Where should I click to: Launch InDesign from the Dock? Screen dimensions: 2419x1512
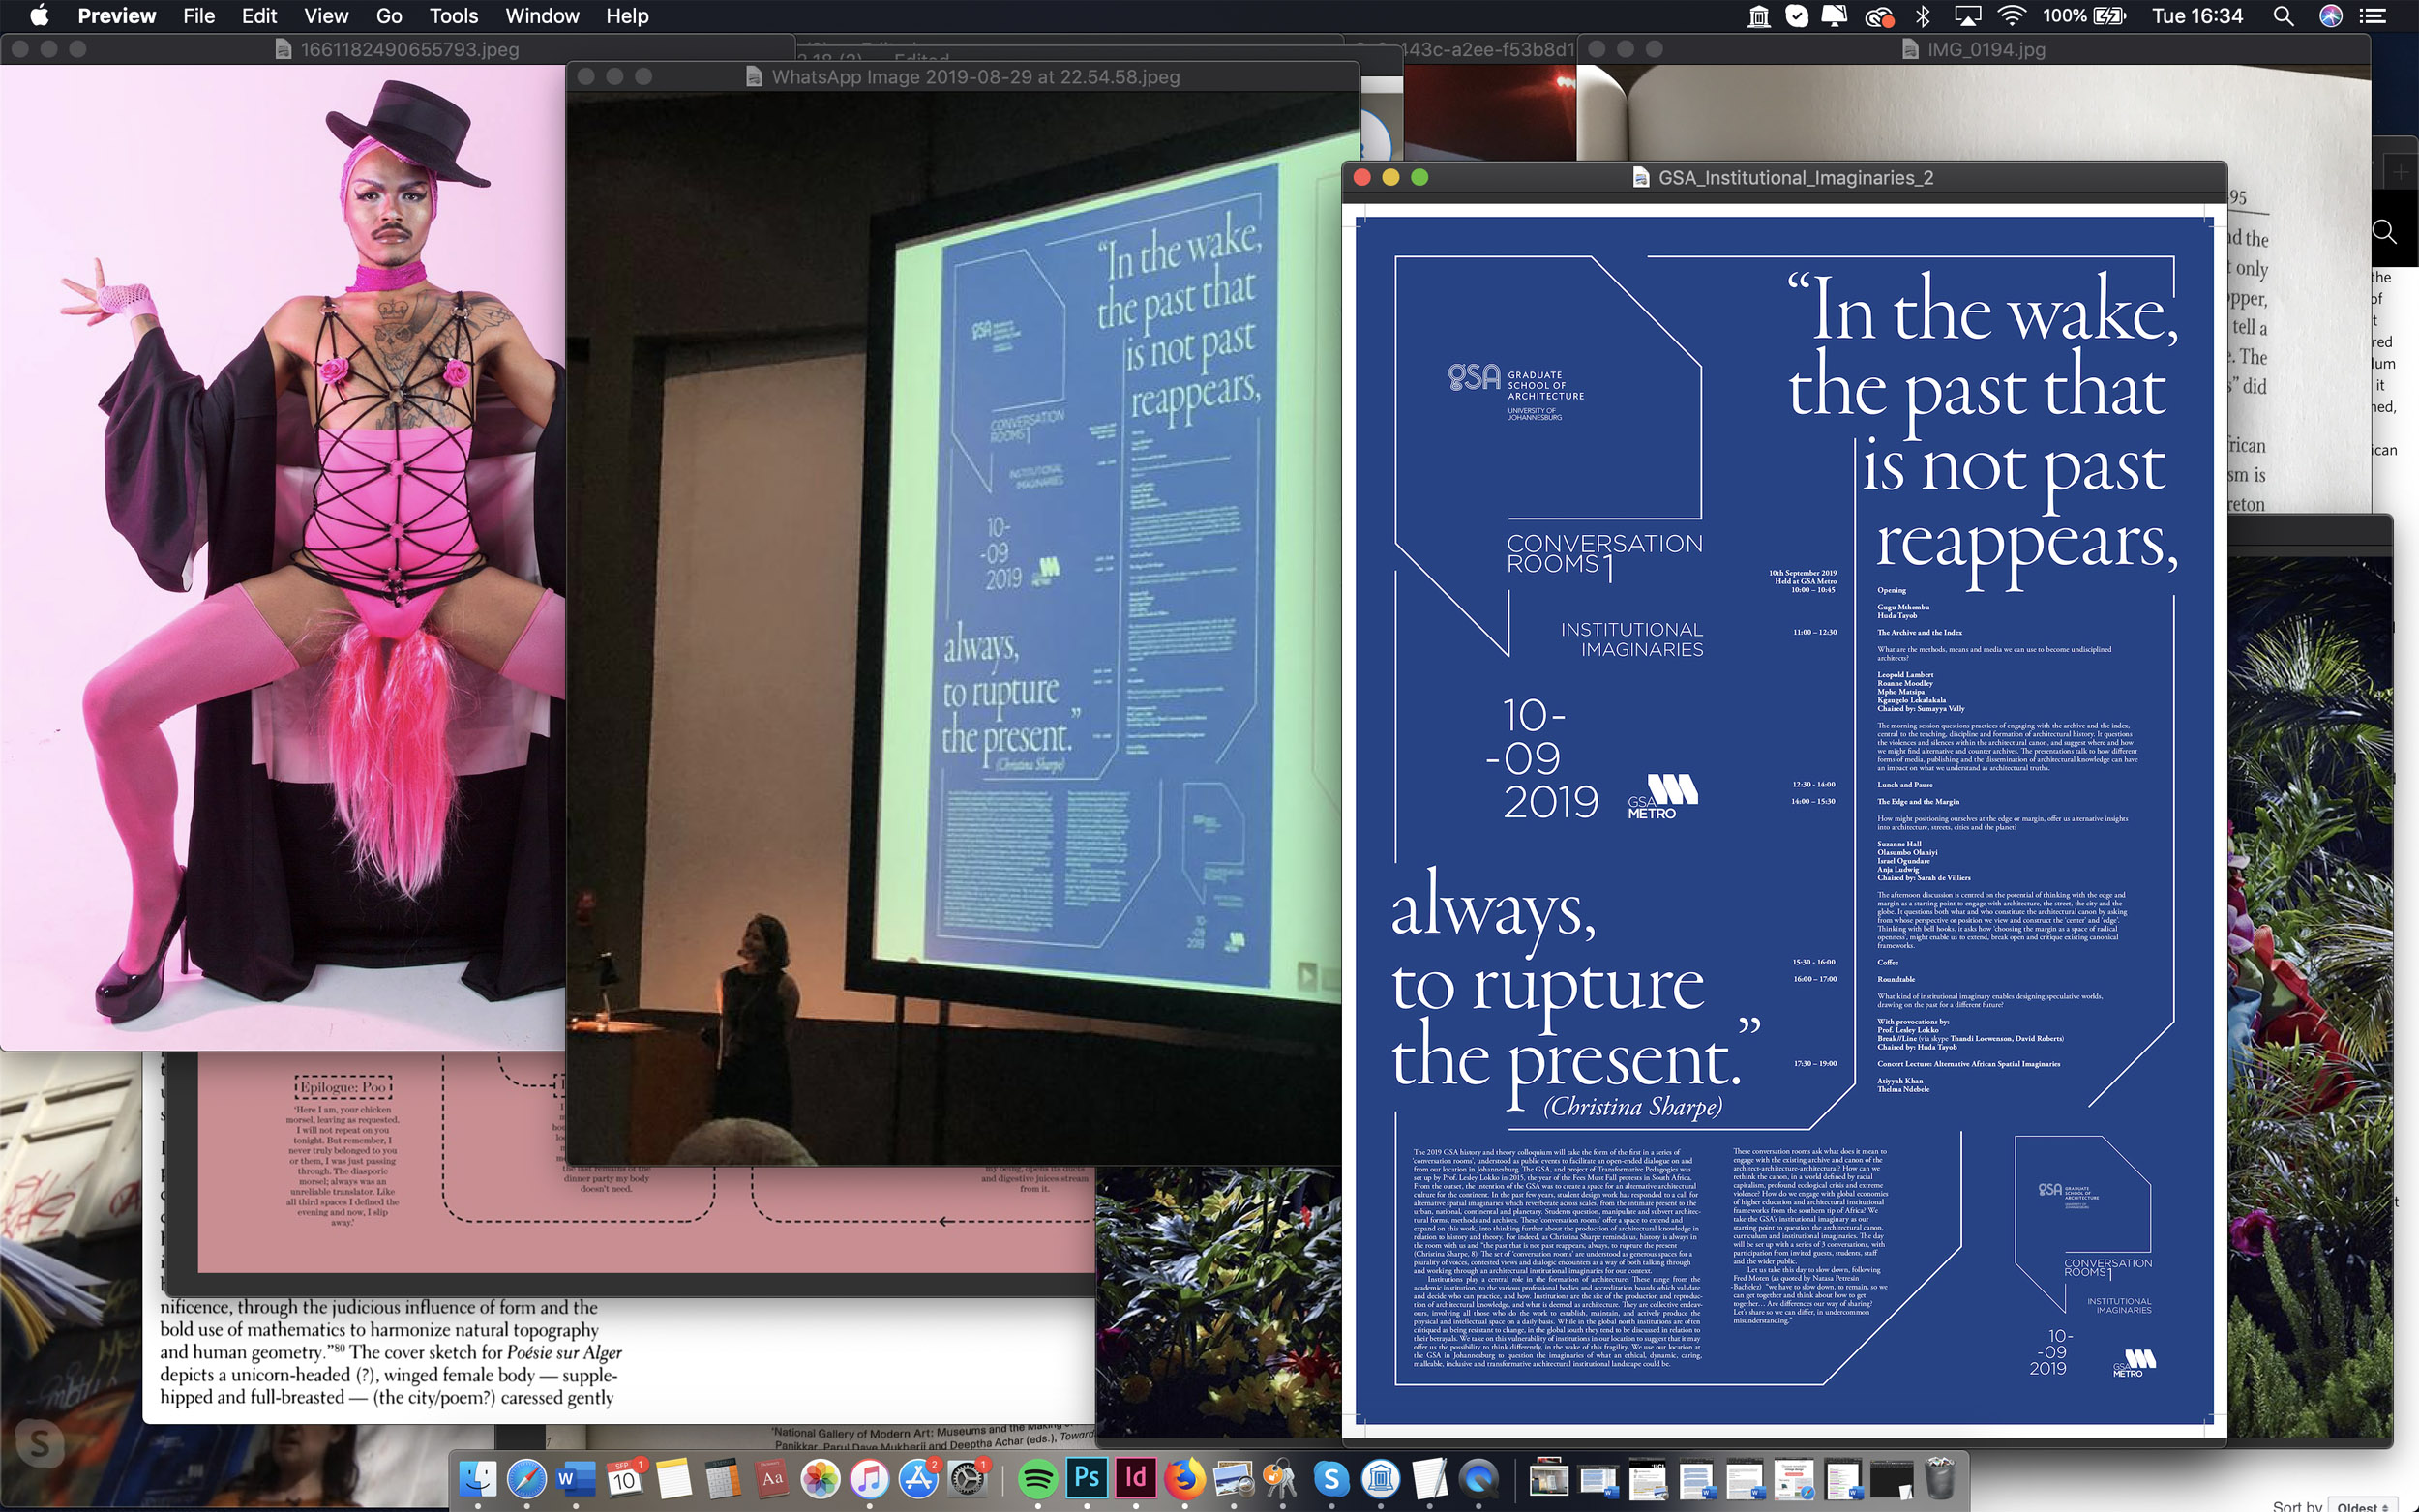(x=1135, y=1478)
